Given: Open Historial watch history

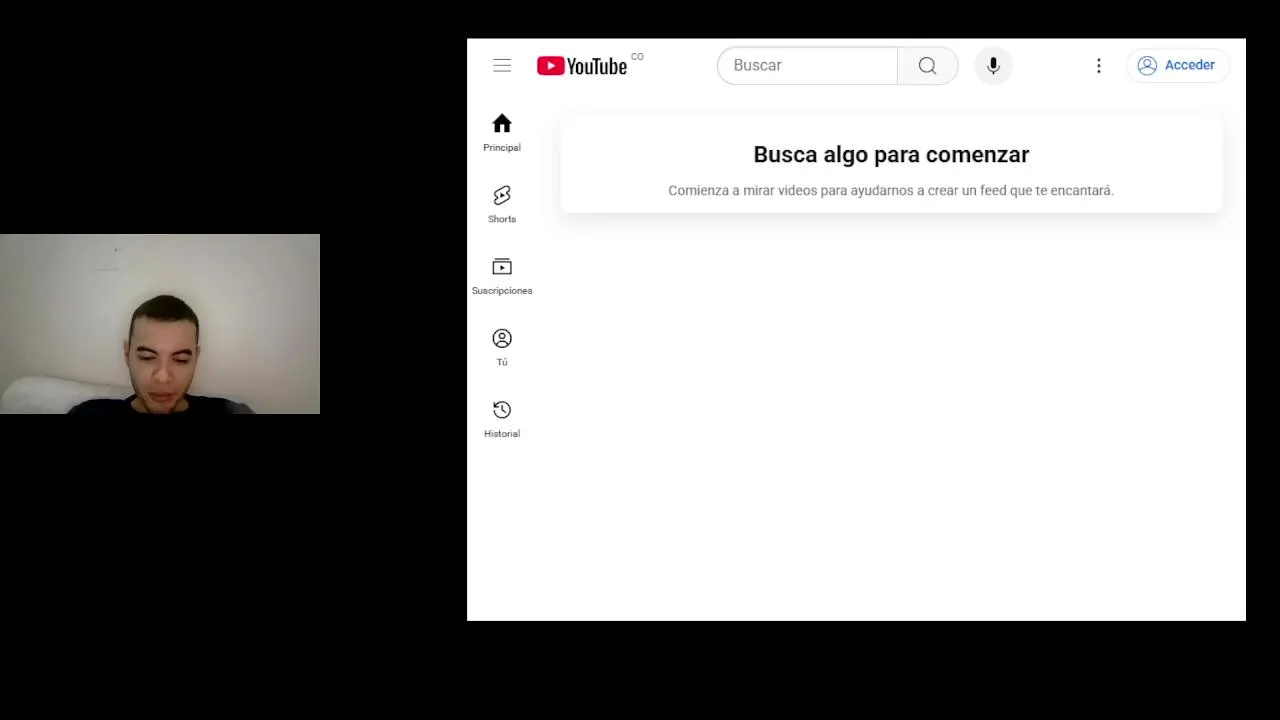Looking at the screenshot, I should [502, 419].
